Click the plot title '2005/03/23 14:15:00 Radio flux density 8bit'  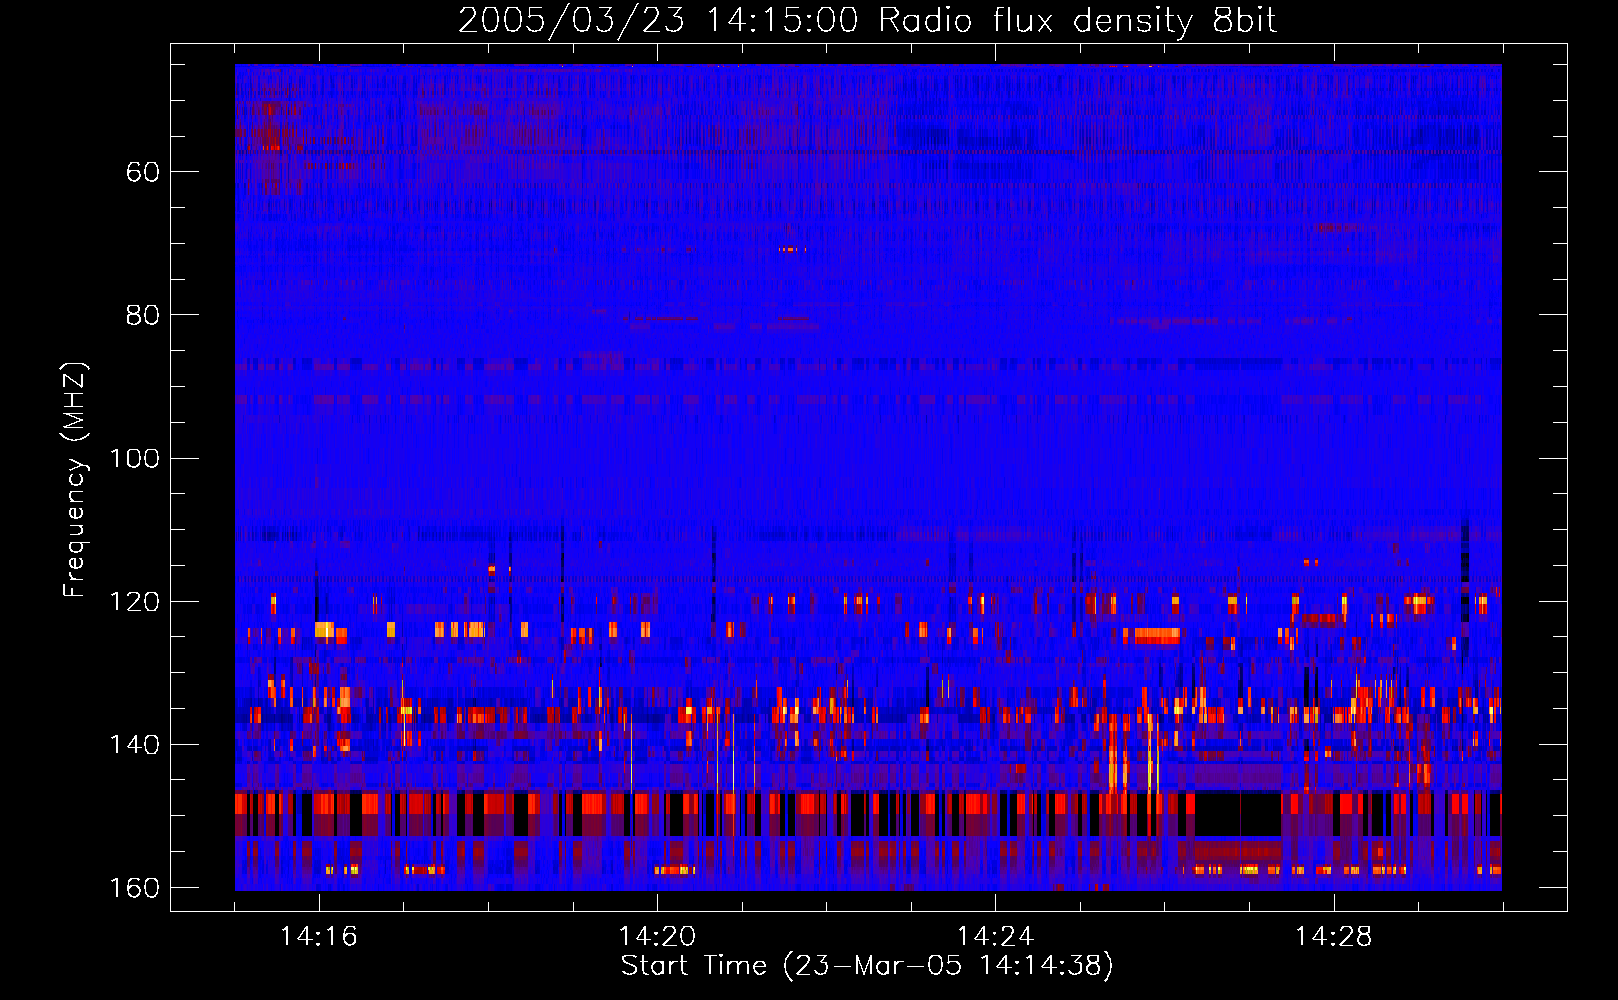click(867, 20)
